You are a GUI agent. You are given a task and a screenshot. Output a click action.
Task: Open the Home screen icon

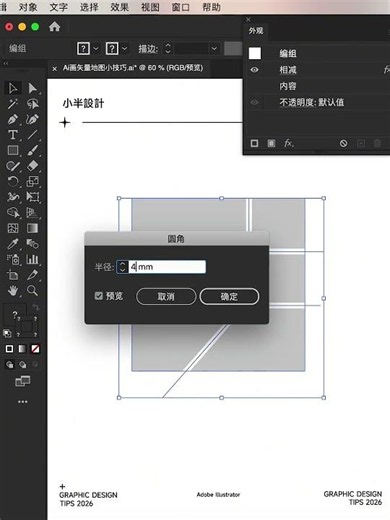pyautogui.click(x=54, y=27)
